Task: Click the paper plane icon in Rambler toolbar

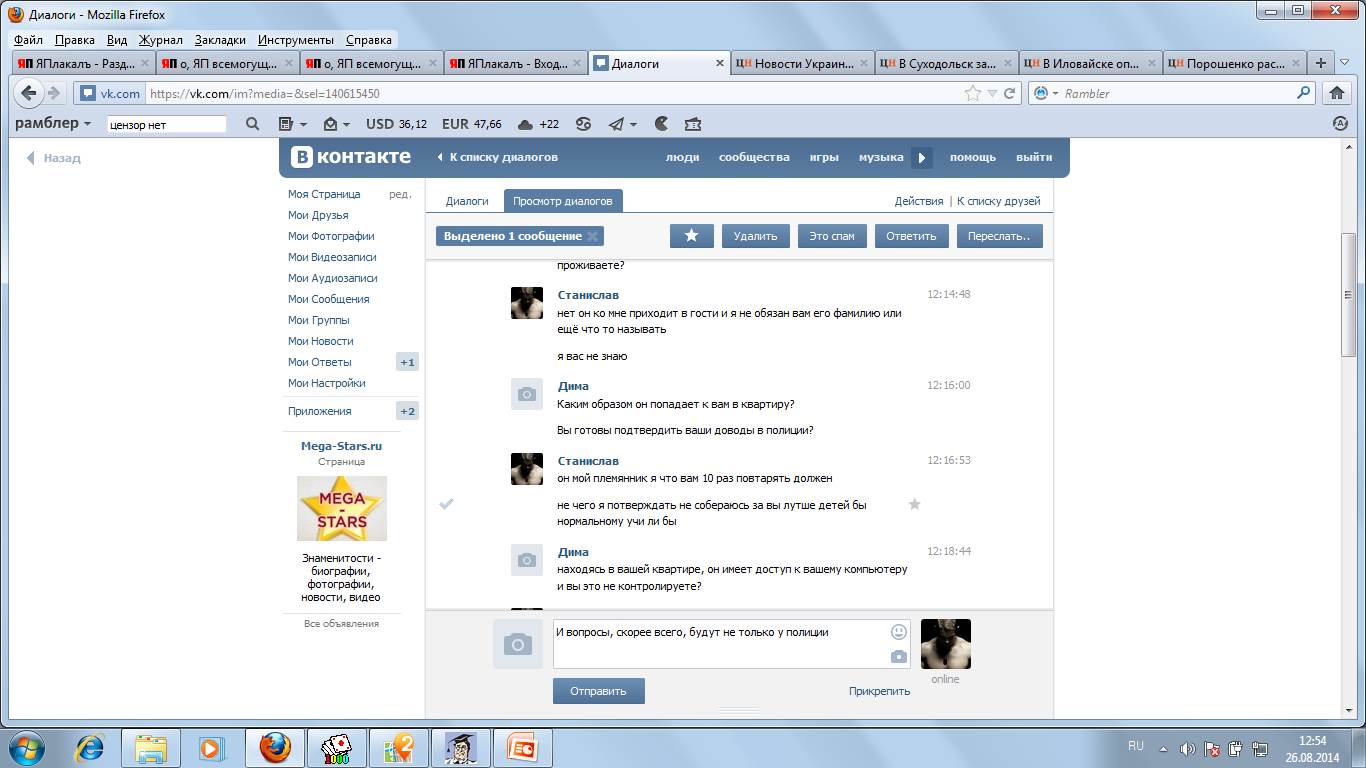Action: 616,124
